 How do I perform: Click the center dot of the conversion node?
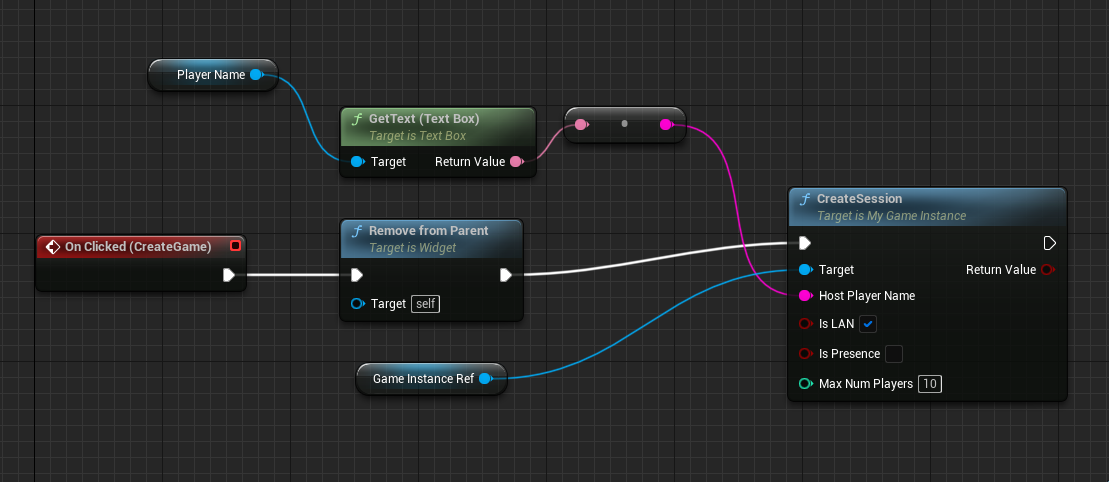point(624,124)
